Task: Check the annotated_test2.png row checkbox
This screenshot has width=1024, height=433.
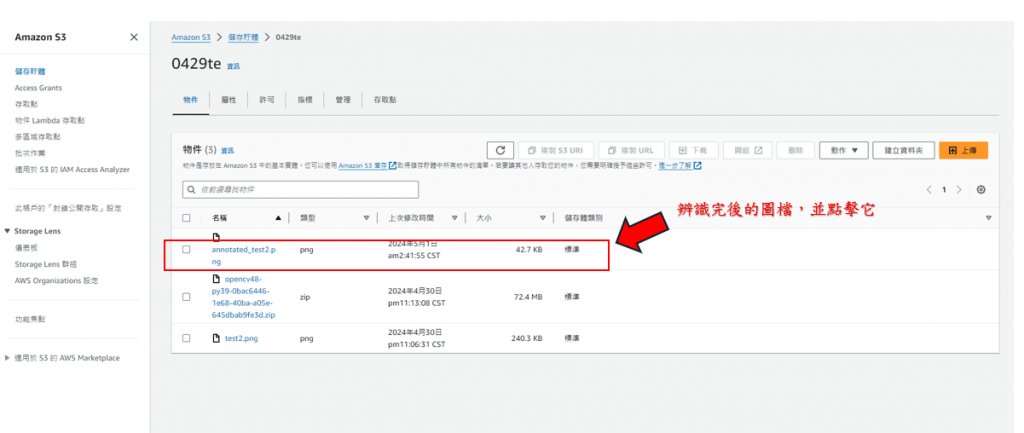Action: pyautogui.click(x=187, y=249)
